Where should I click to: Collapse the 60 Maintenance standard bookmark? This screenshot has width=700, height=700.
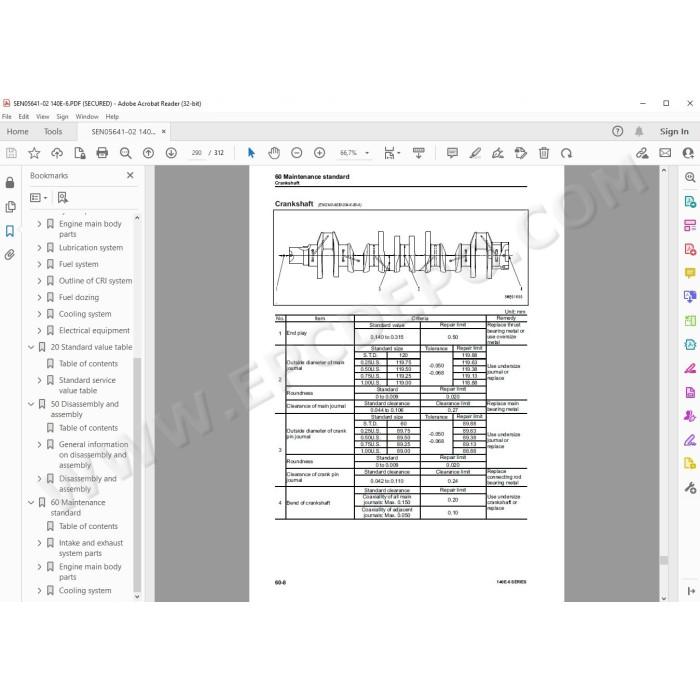tap(31, 502)
